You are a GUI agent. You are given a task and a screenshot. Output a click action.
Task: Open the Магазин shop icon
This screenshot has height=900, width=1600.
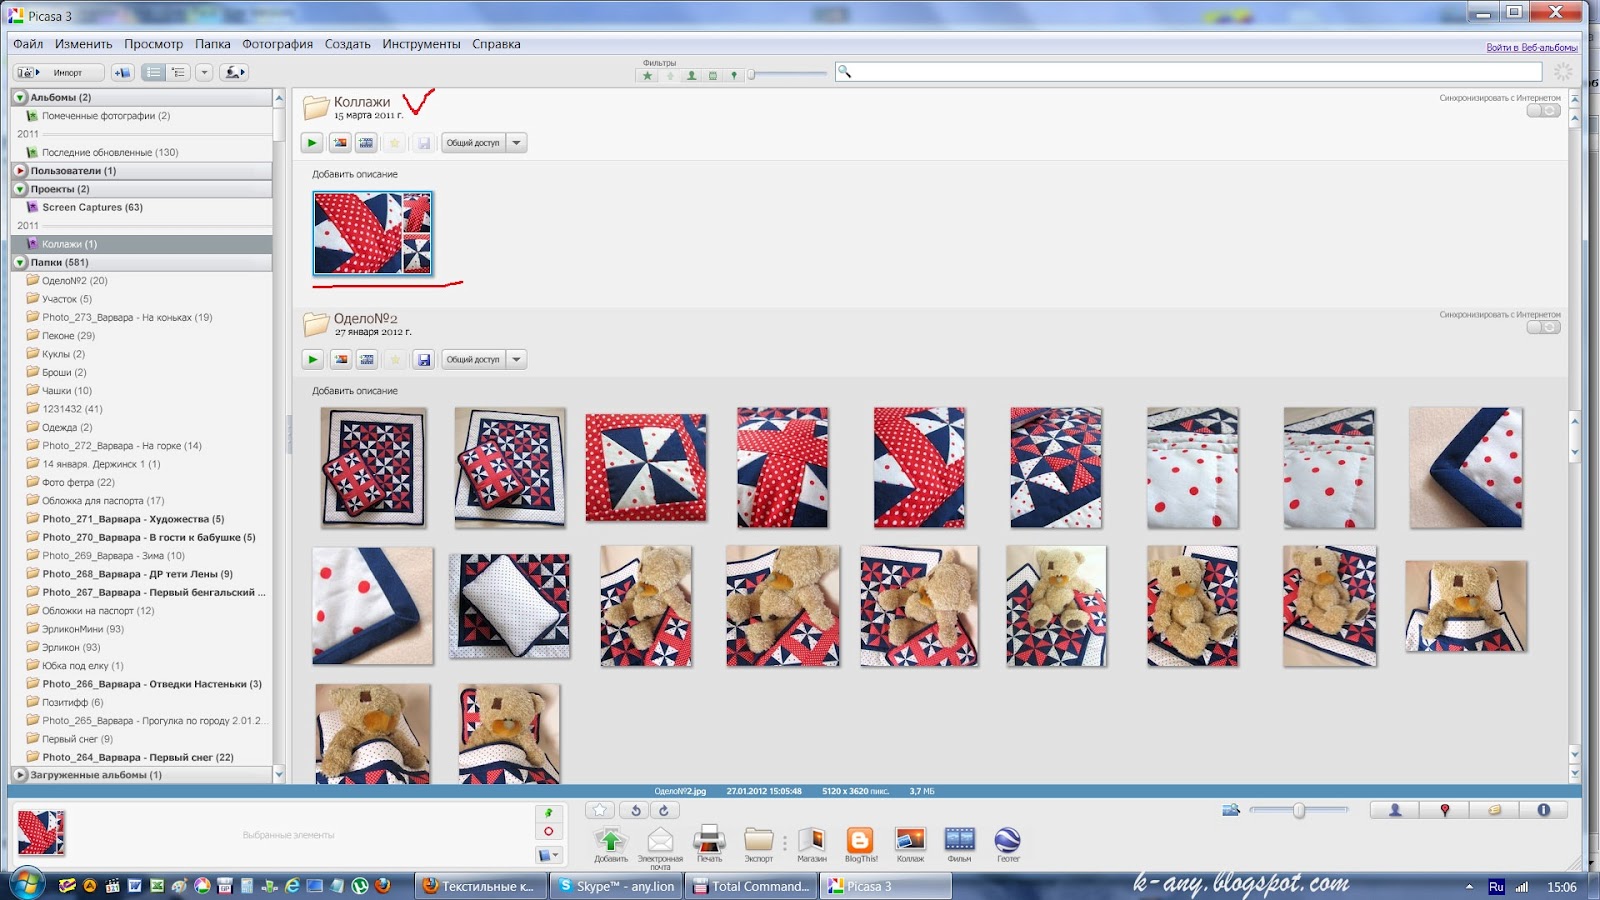pos(812,842)
